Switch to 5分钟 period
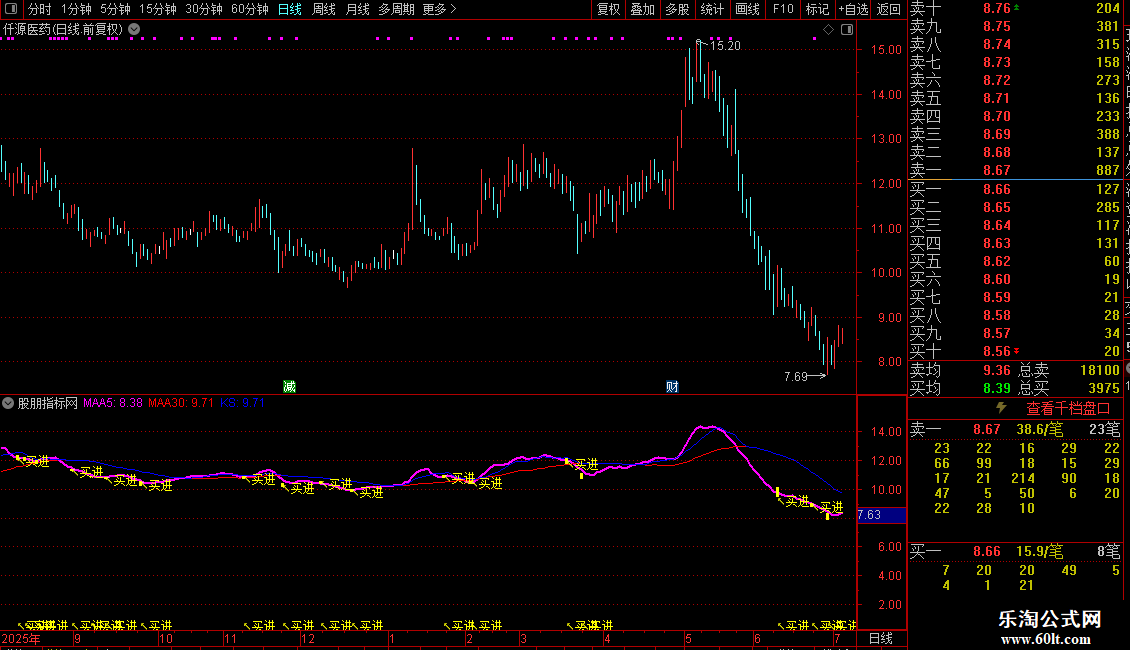 [x=115, y=9]
